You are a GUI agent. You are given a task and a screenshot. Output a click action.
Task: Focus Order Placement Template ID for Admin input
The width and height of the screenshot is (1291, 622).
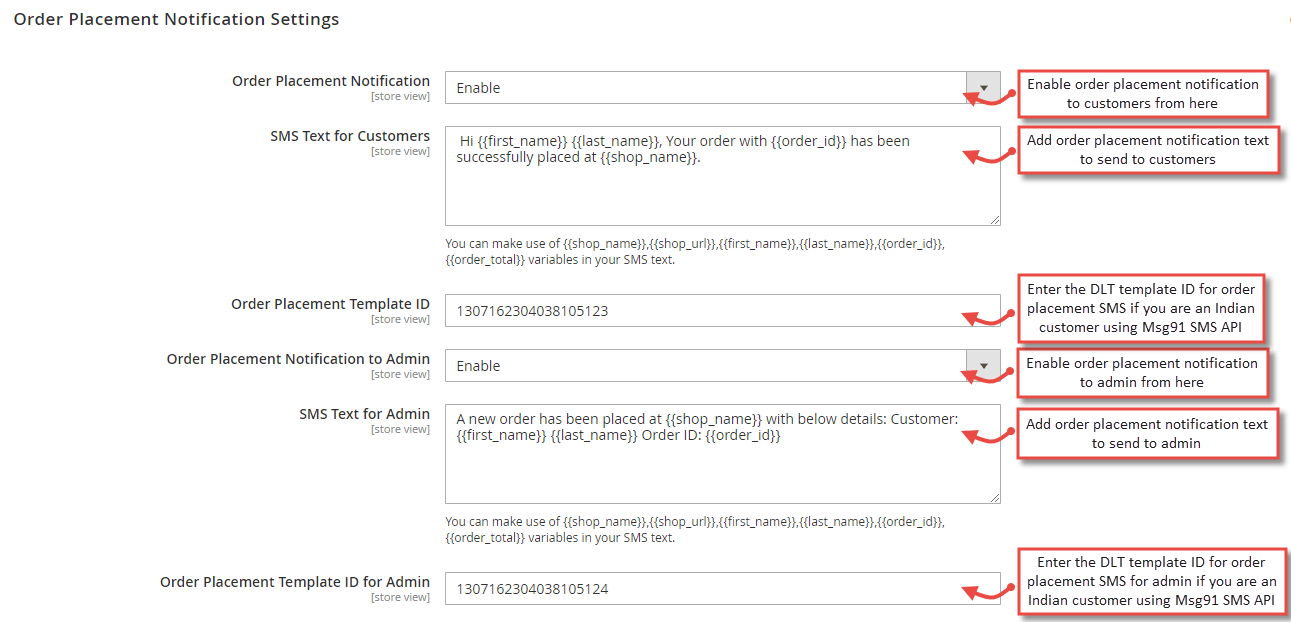coord(722,588)
